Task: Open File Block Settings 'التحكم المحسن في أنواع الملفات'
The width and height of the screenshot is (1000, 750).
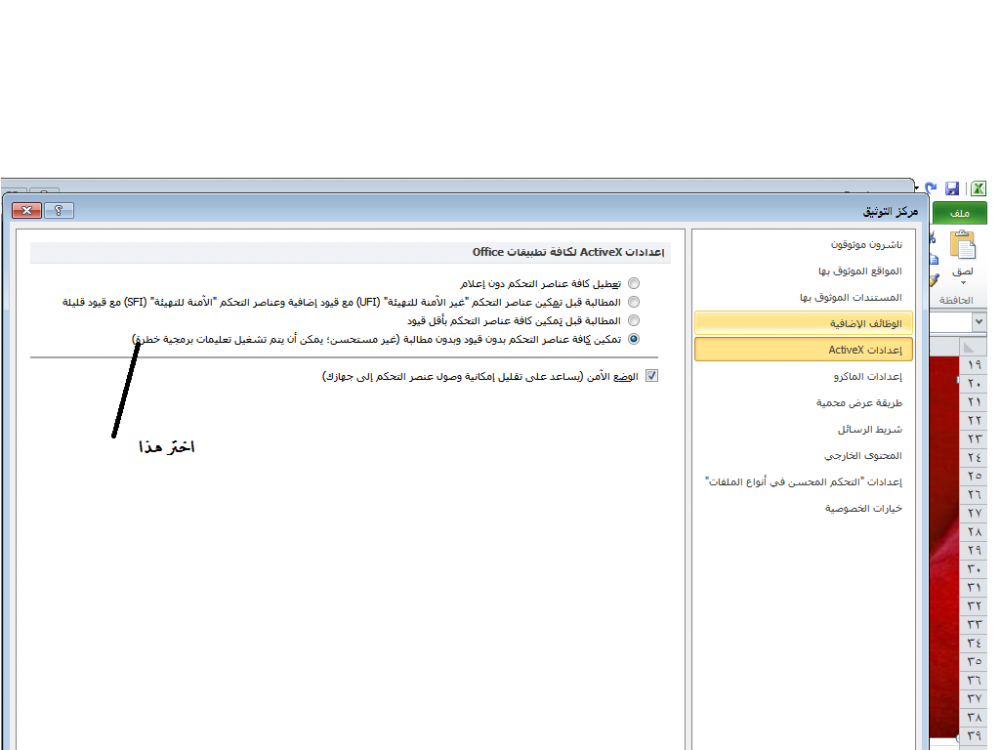Action: pos(804,482)
